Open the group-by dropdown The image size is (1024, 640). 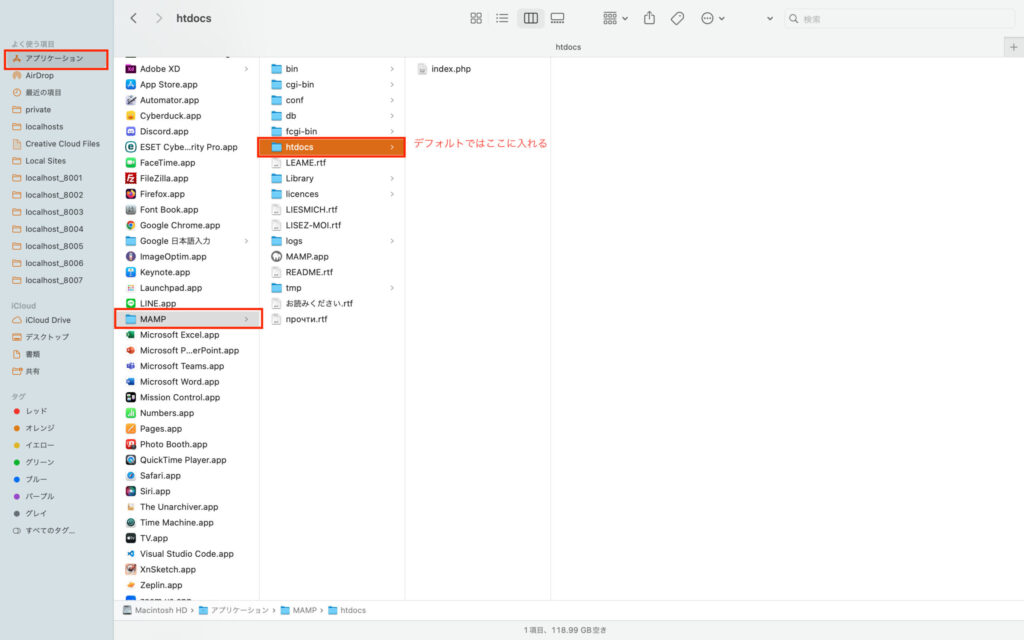(x=615, y=18)
